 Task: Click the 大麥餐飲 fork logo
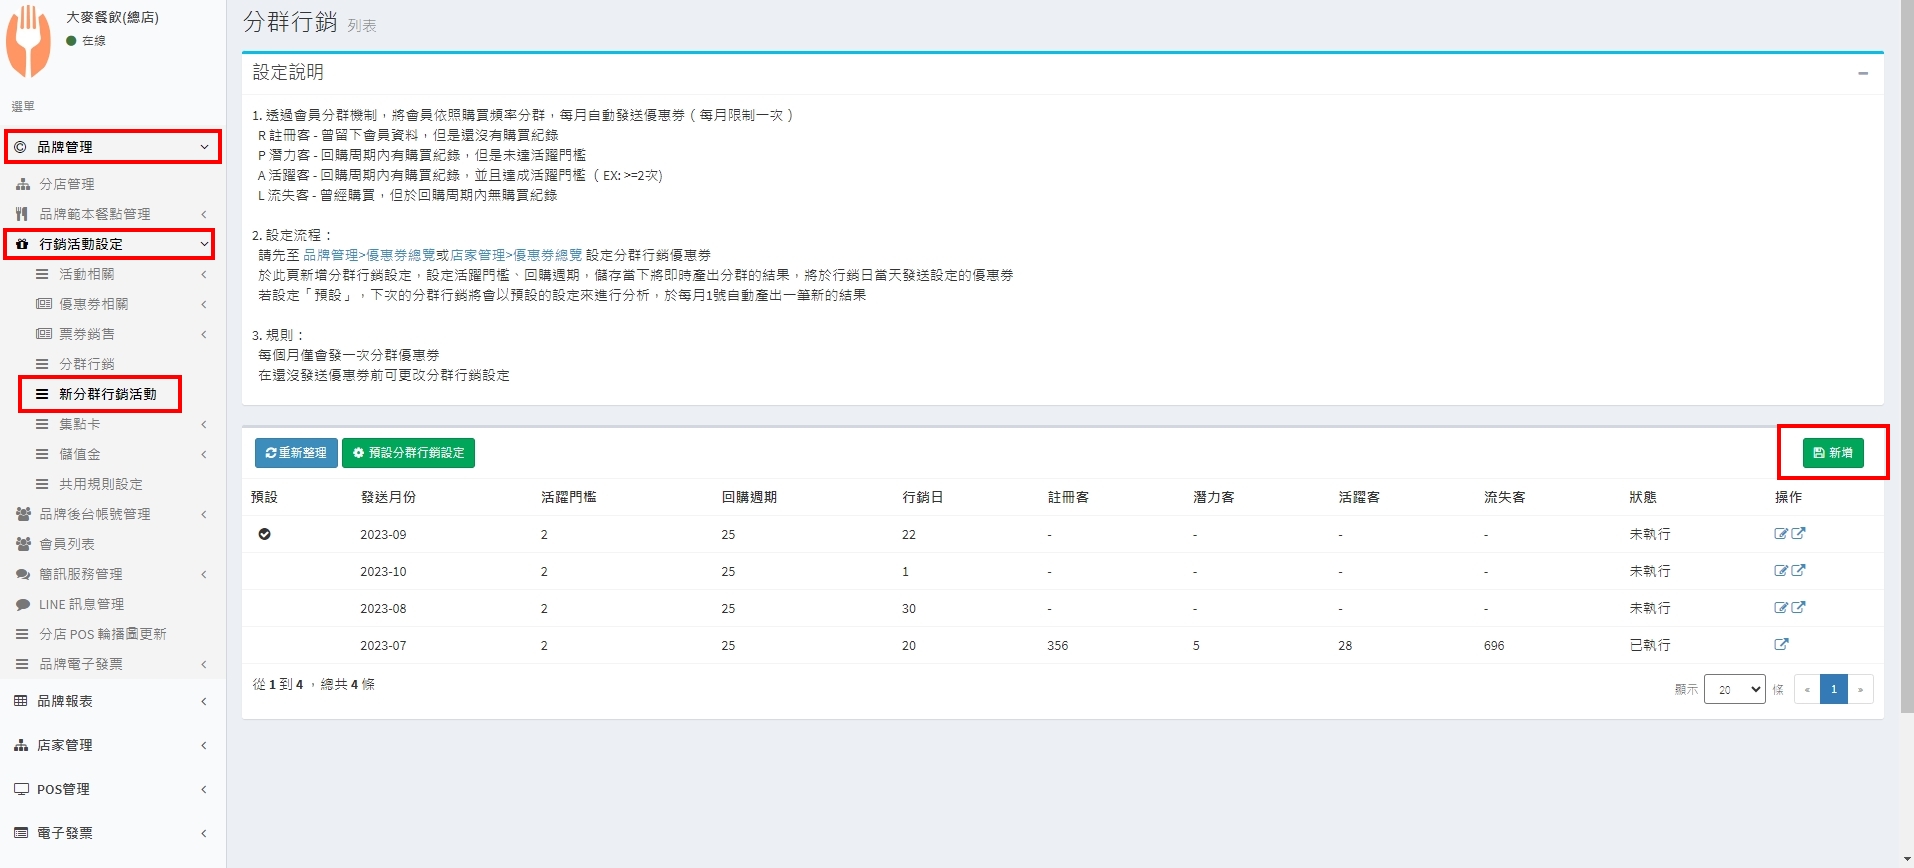(28, 41)
